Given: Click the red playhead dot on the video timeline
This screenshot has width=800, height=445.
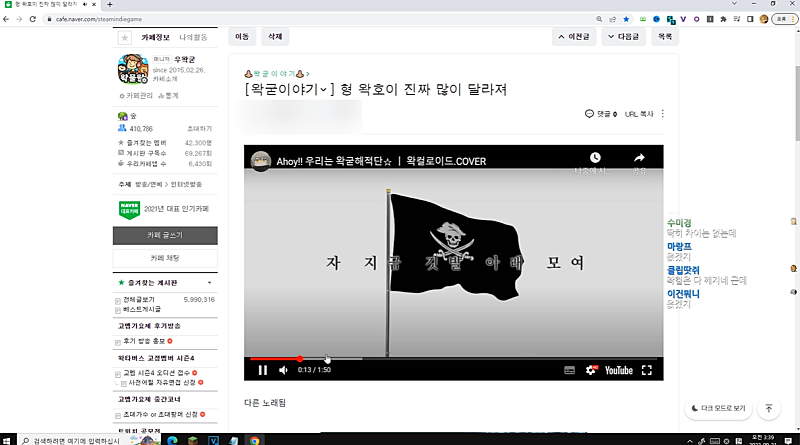Looking at the screenshot, I should pos(300,359).
